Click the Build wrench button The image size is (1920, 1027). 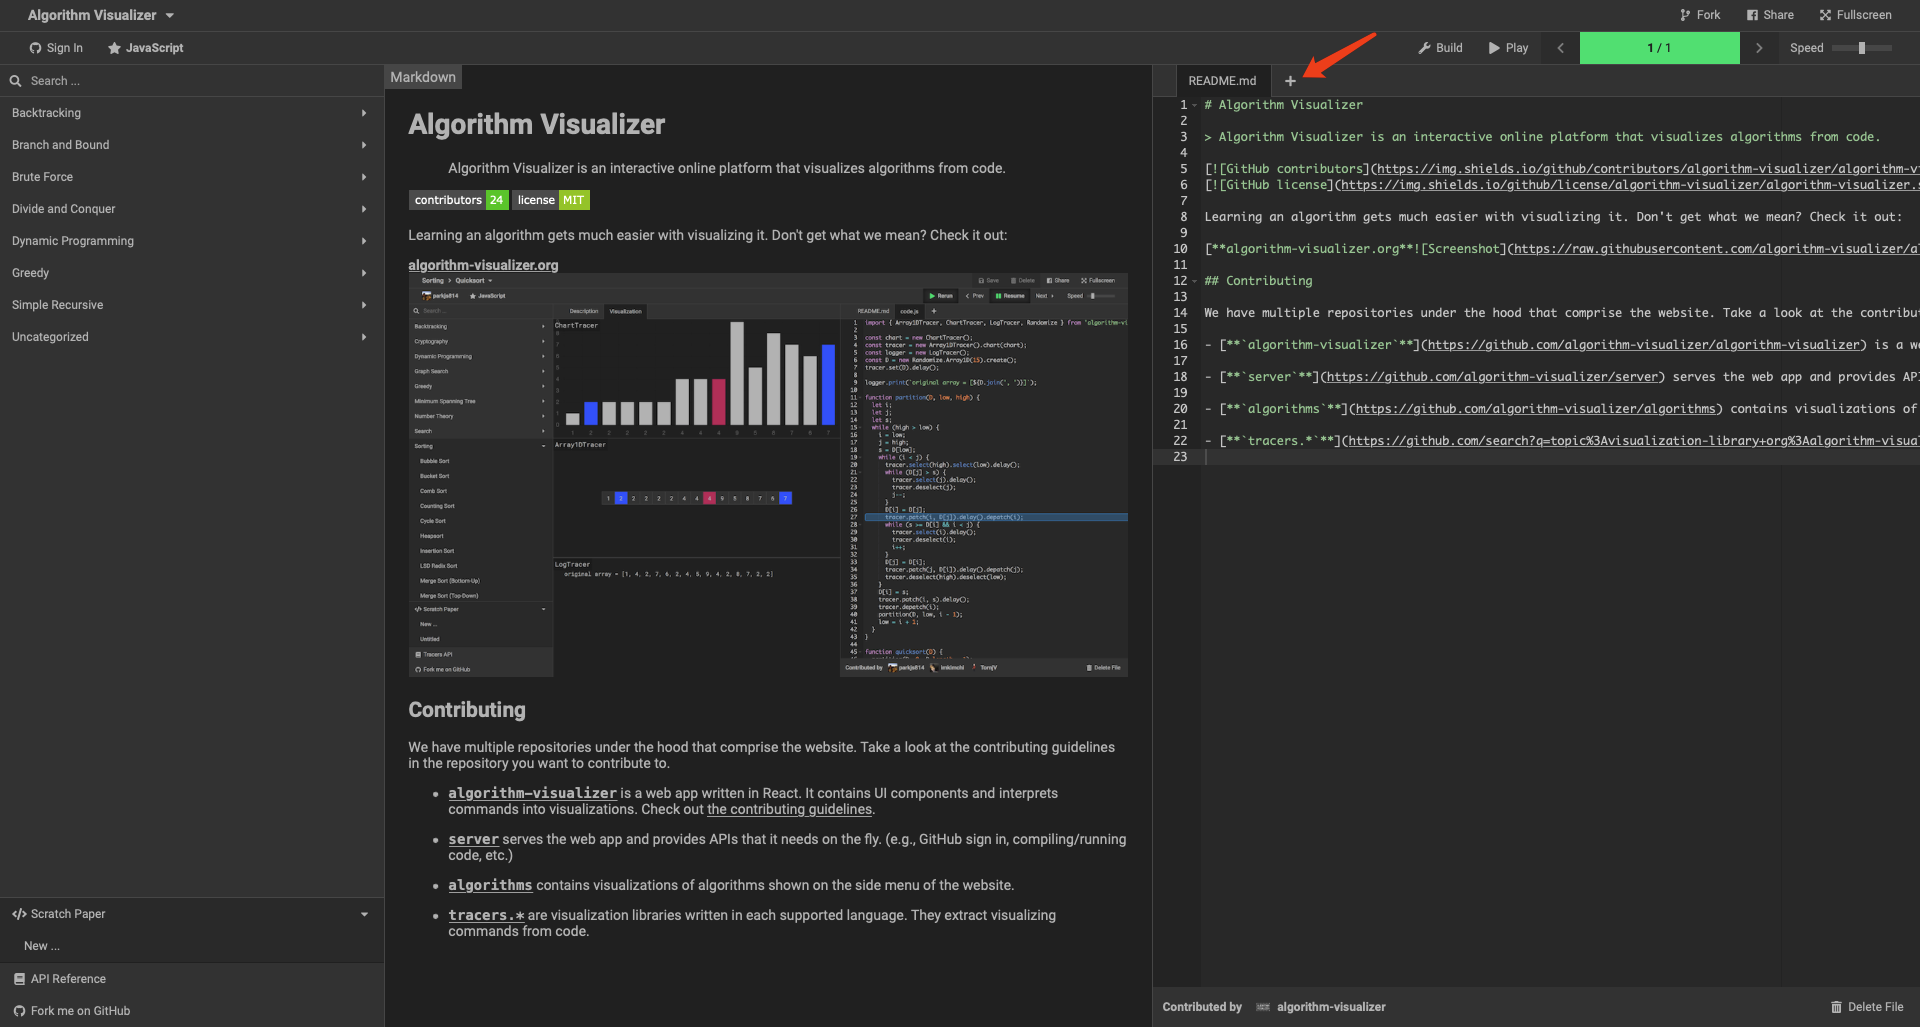point(1440,48)
